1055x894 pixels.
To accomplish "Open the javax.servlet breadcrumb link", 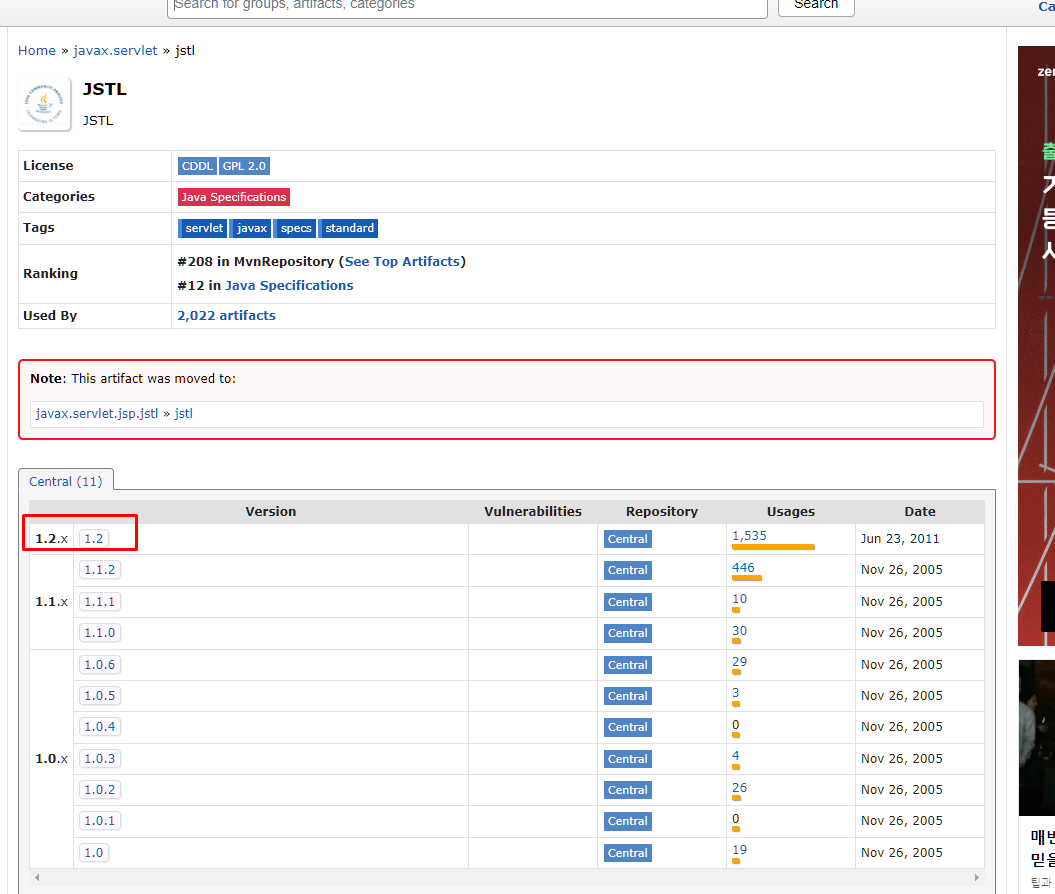I will tap(115, 50).
